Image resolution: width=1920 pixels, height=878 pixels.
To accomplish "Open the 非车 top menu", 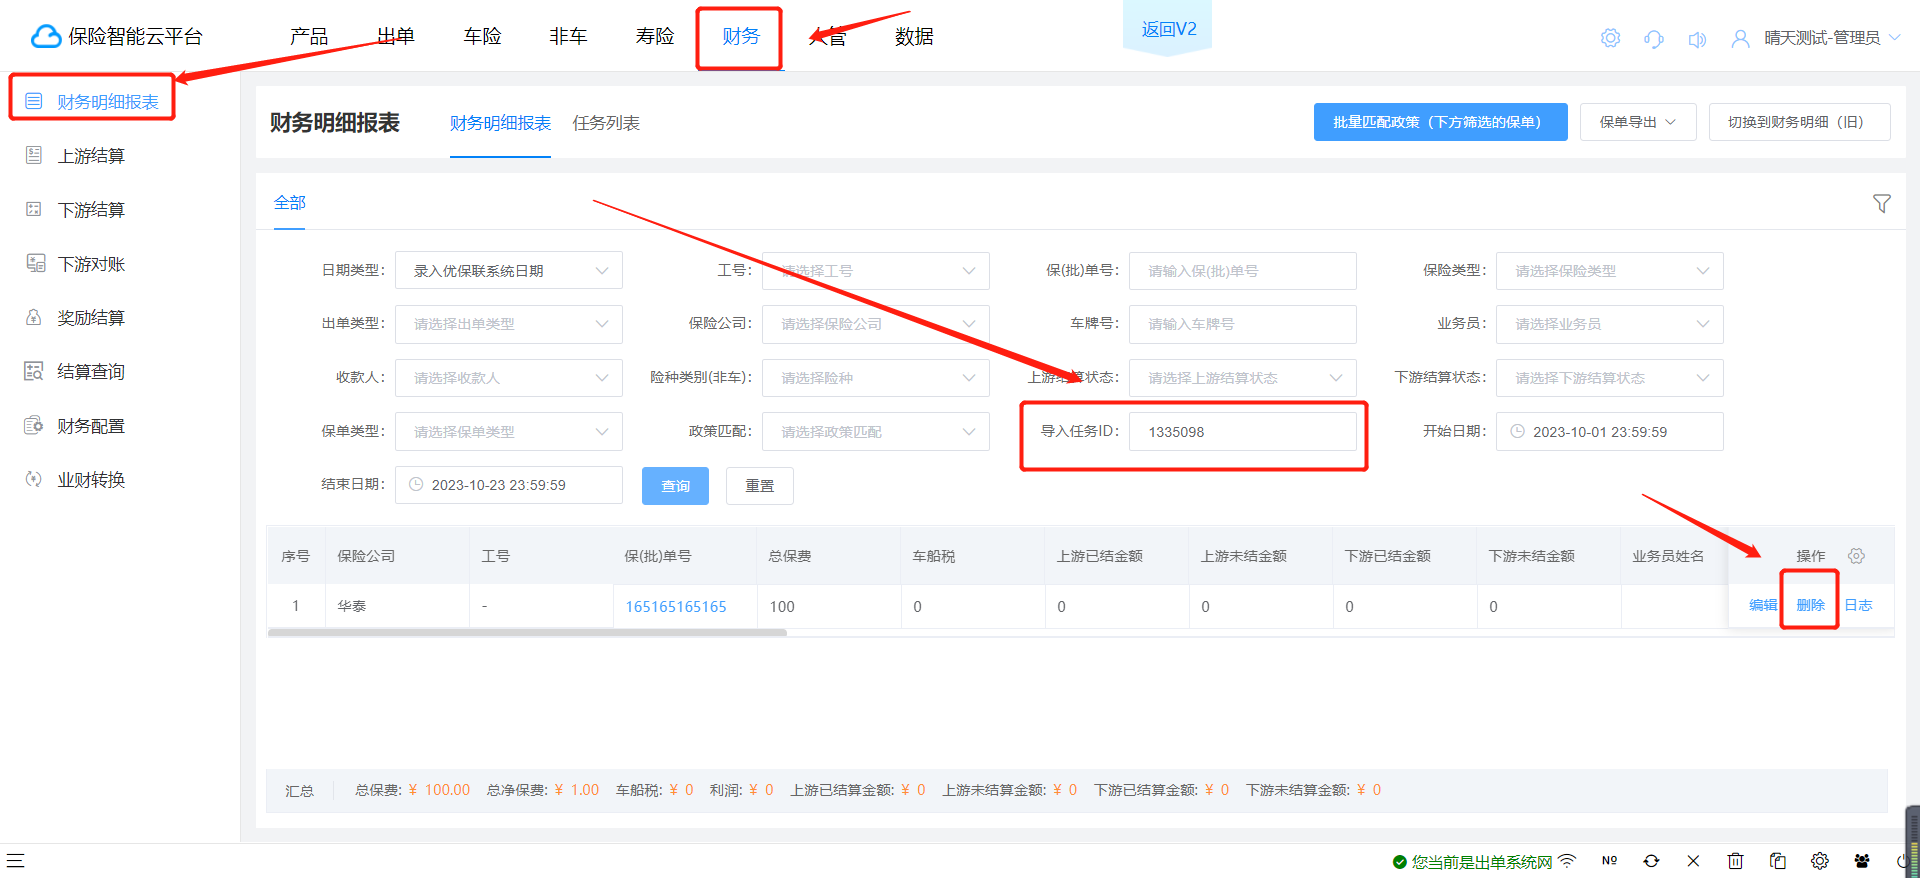I will click(x=568, y=36).
